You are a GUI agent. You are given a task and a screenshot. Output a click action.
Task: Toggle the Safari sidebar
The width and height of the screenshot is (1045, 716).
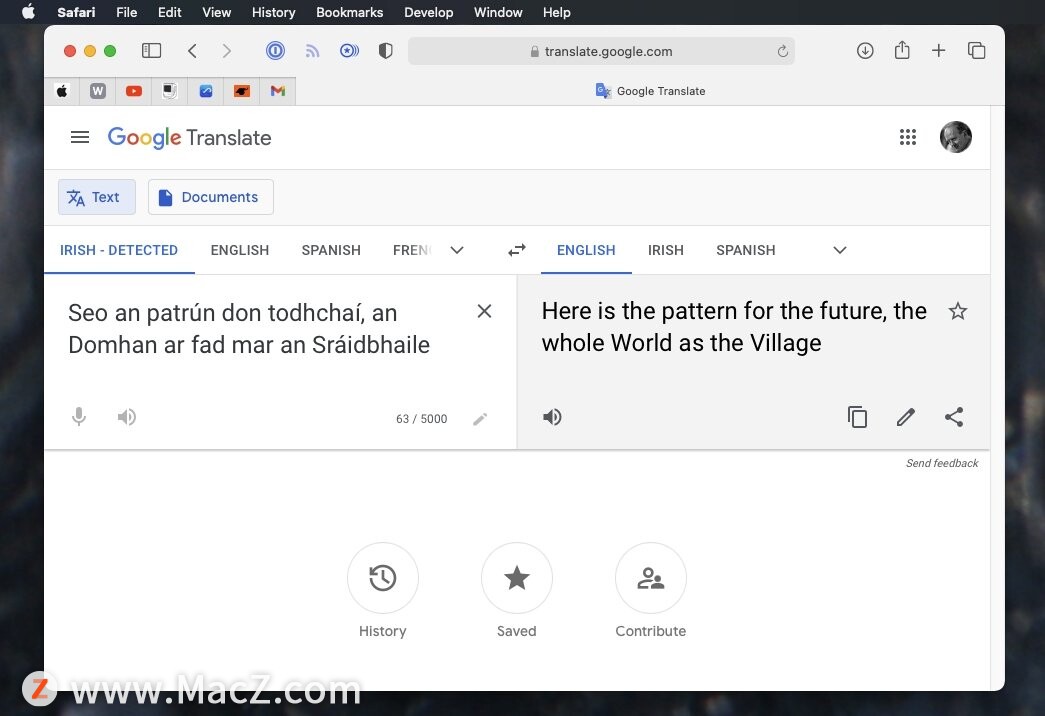click(151, 51)
